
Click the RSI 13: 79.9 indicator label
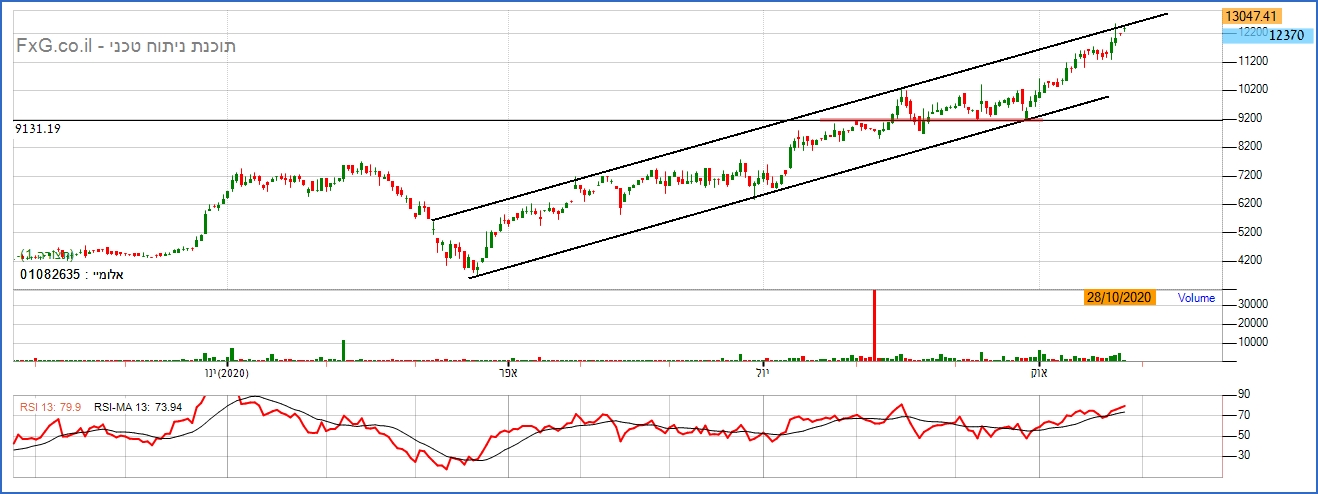click(x=51, y=407)
